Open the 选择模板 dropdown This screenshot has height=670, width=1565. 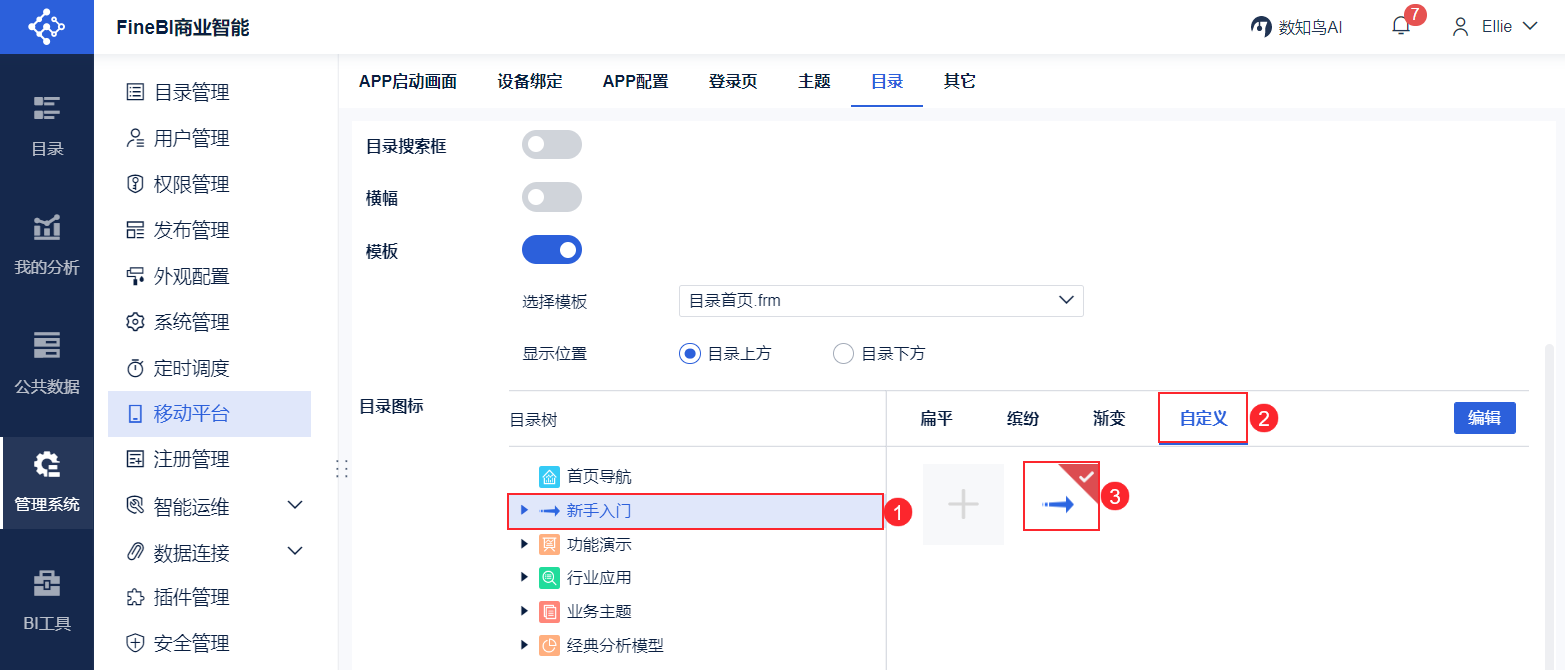880,301
